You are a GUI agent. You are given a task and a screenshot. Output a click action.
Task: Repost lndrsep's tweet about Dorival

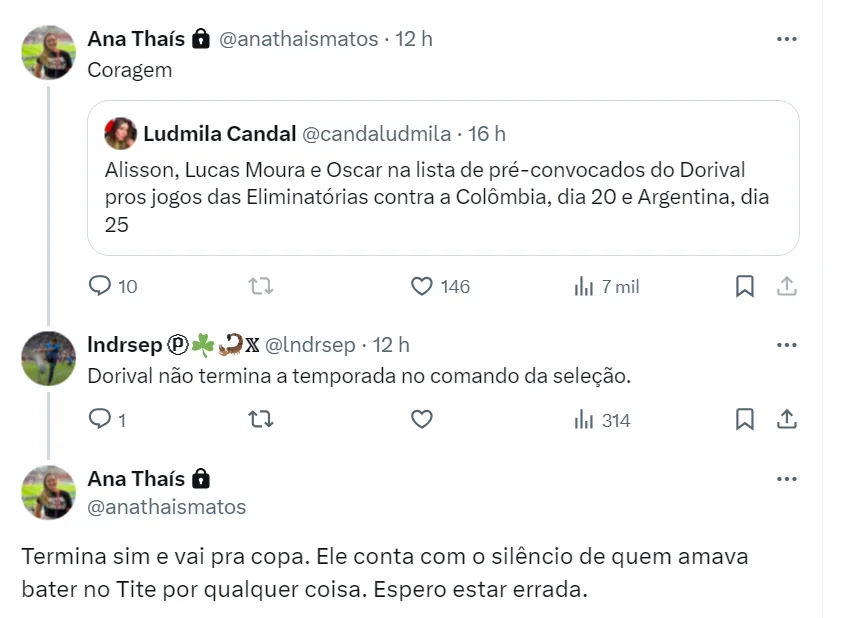260,420
